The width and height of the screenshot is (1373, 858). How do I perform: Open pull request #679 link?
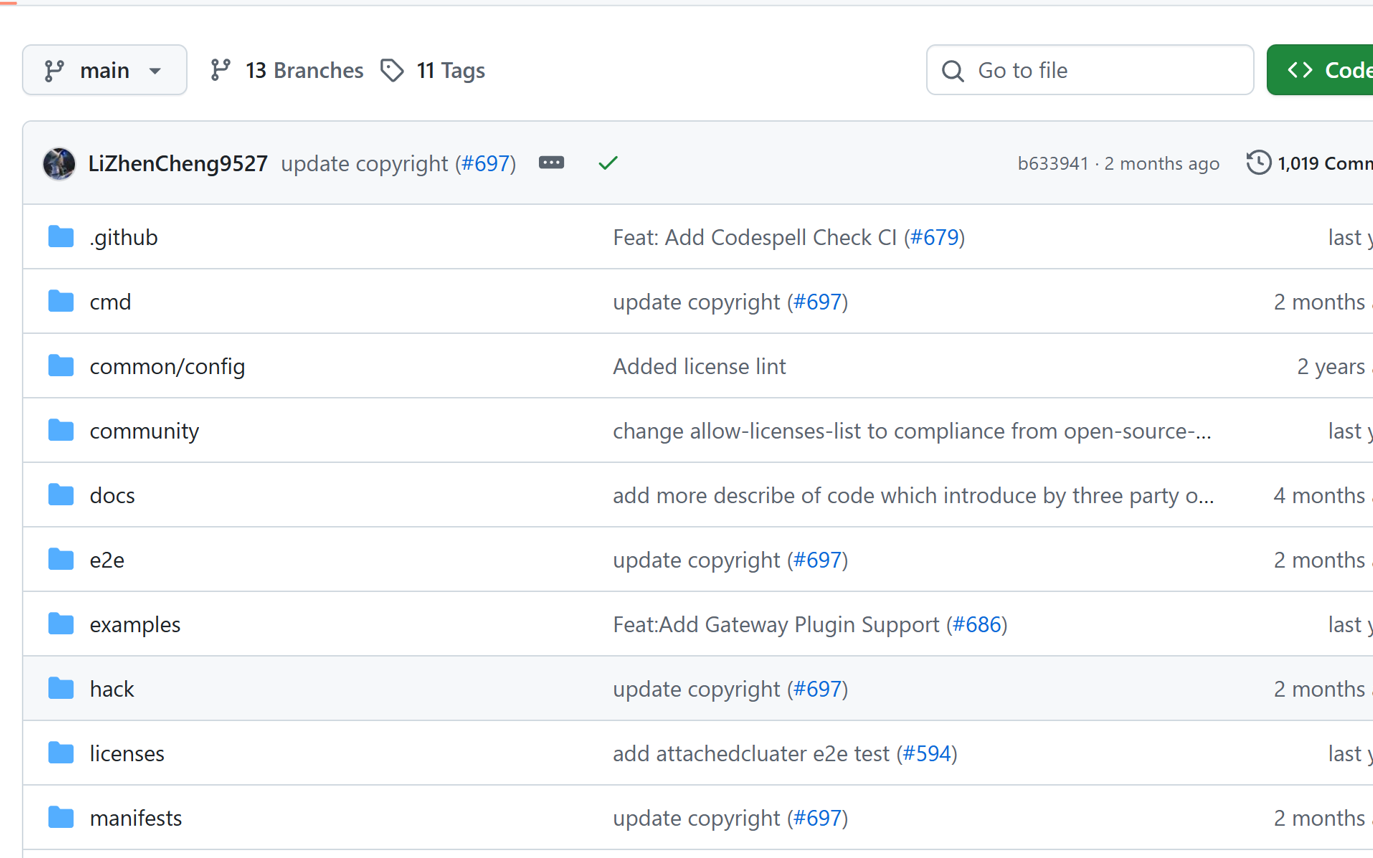tap(934, 237)
